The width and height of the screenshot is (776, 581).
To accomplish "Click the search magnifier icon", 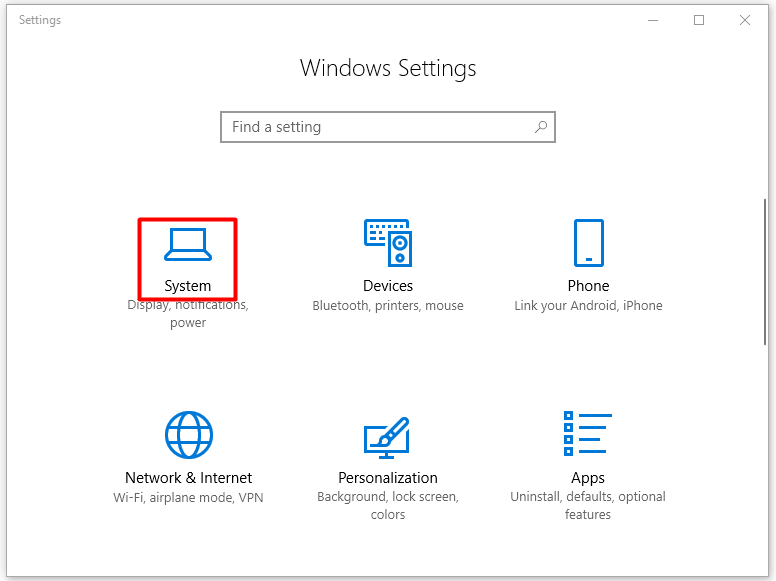I will 541,127.
